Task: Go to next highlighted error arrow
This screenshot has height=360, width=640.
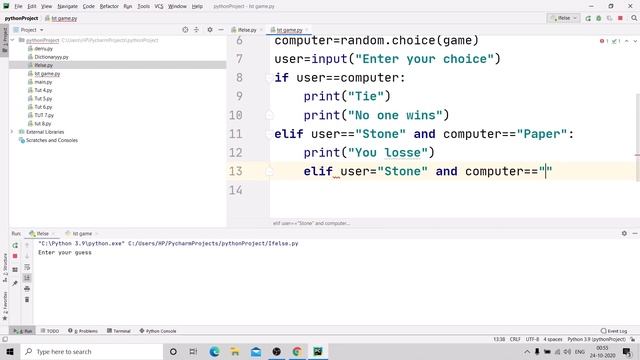Action: (635, 41)
